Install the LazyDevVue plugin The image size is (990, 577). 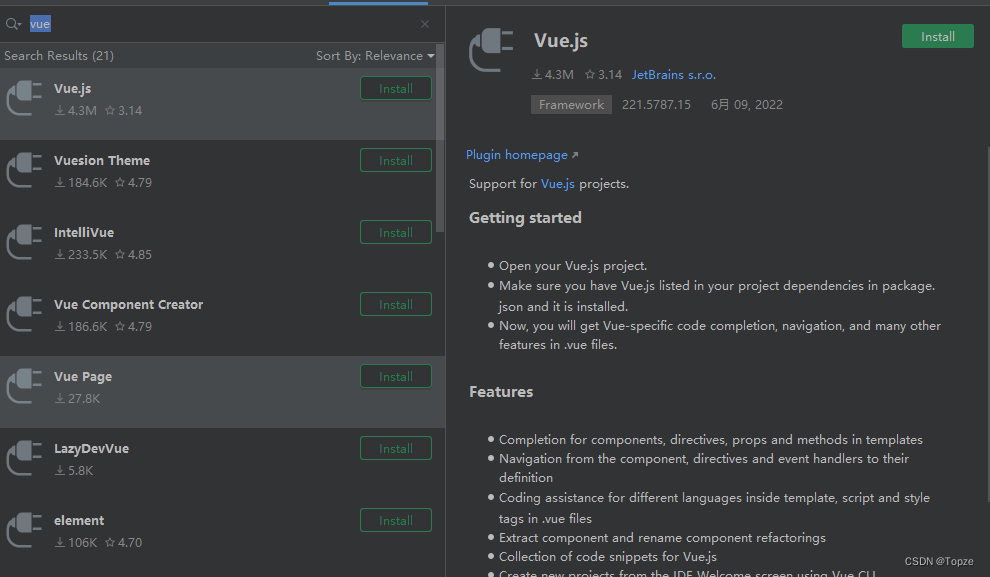point(396,448)
